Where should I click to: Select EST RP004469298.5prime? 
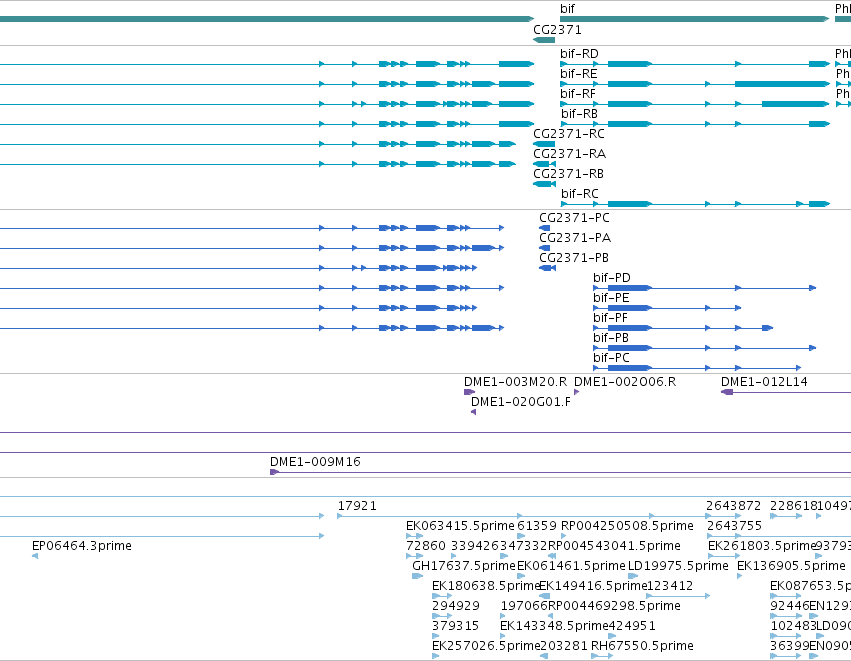(x=614, y=606)
